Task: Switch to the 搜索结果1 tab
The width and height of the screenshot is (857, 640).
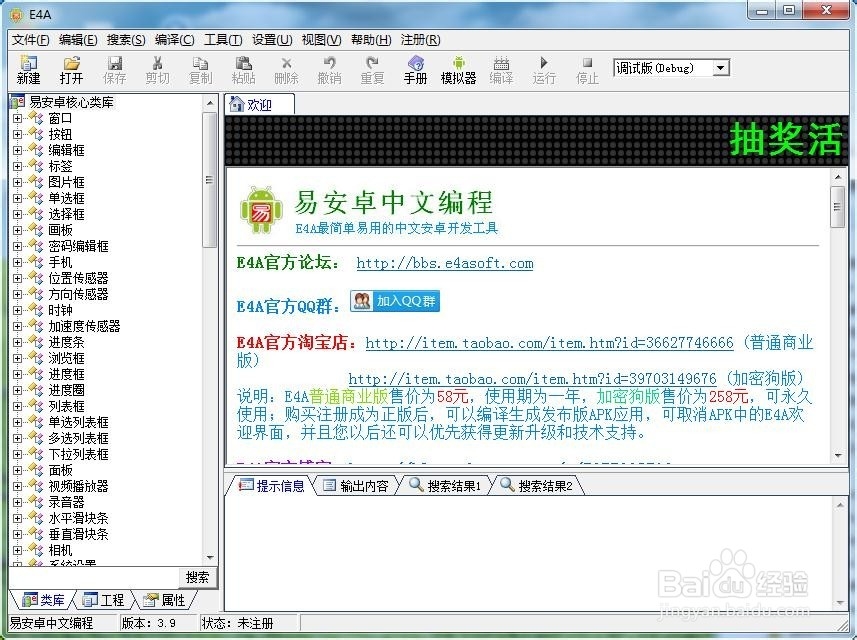Action: (x=445, y=485)
